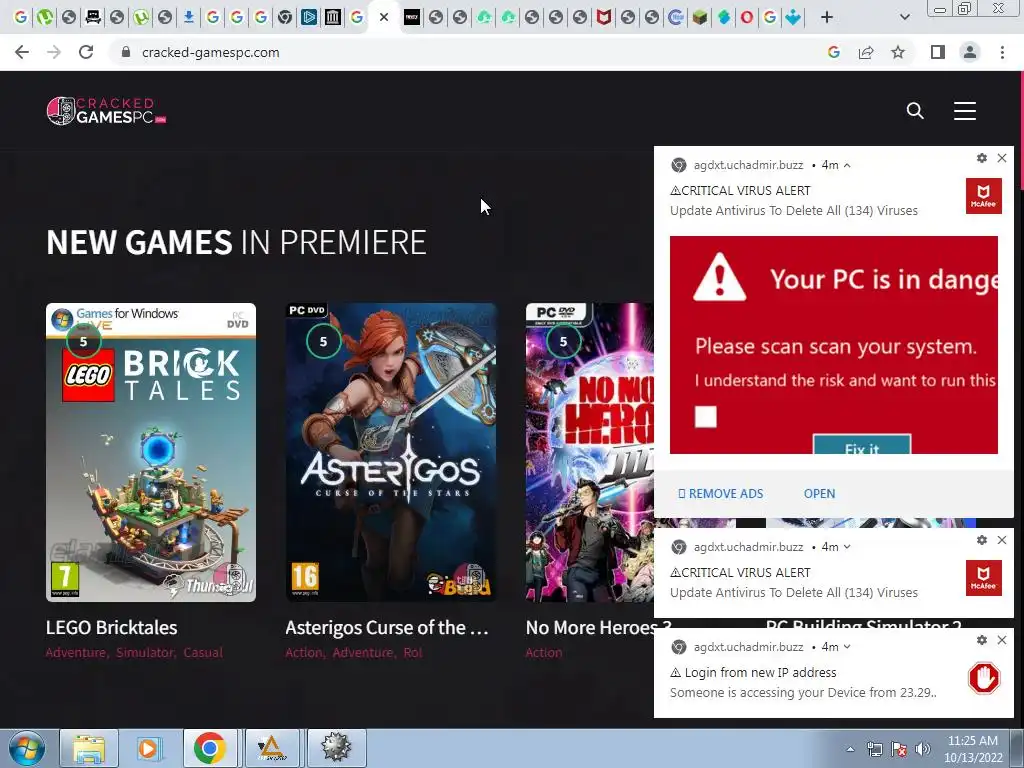Click the red stop hand icon in notification

(984, 678)
